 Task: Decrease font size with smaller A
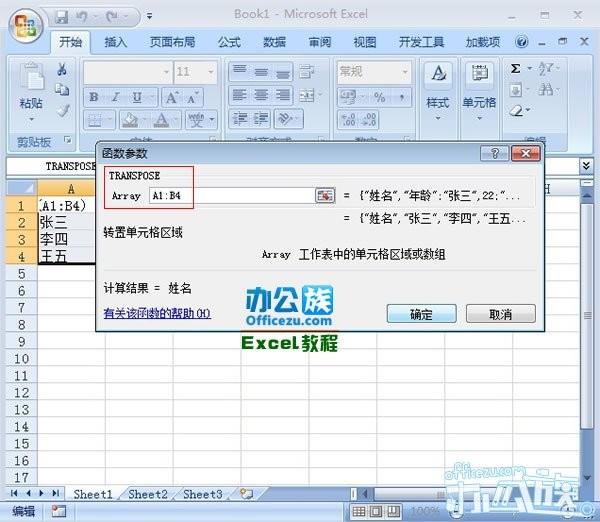pos(192,98)
